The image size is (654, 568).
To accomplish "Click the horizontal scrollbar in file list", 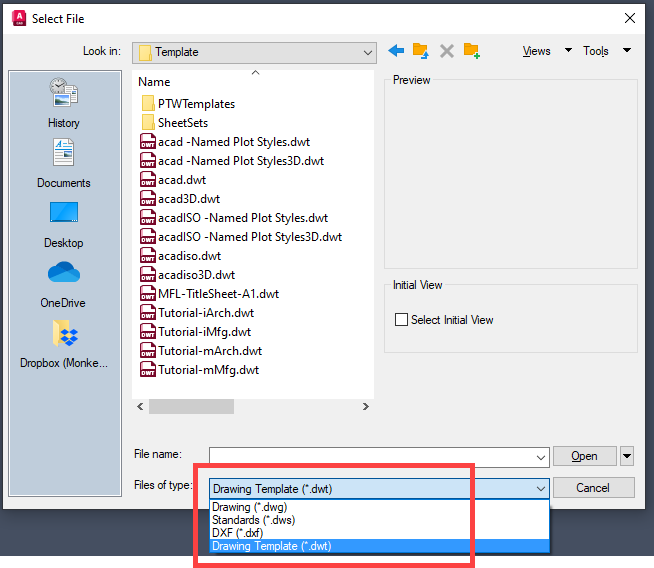I will coord(192,407).
